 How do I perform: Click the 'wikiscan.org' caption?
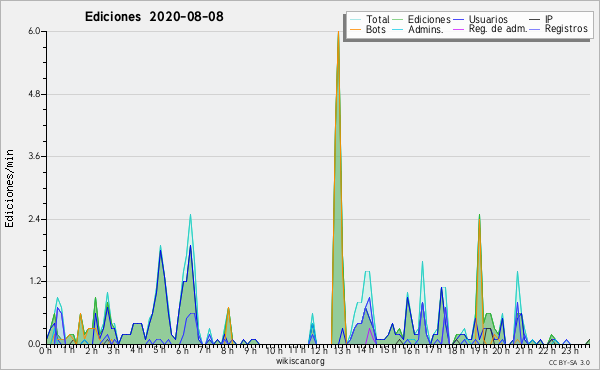[300, 361]
